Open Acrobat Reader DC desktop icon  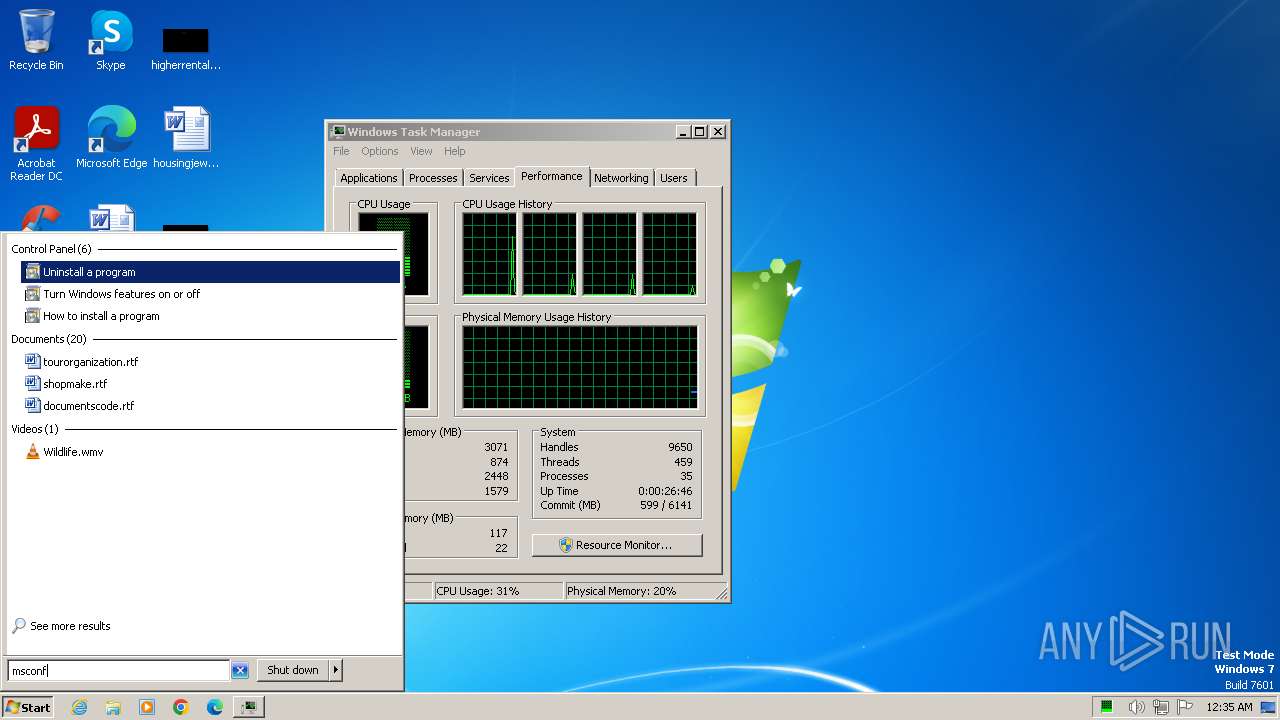[x=36, y=143]
